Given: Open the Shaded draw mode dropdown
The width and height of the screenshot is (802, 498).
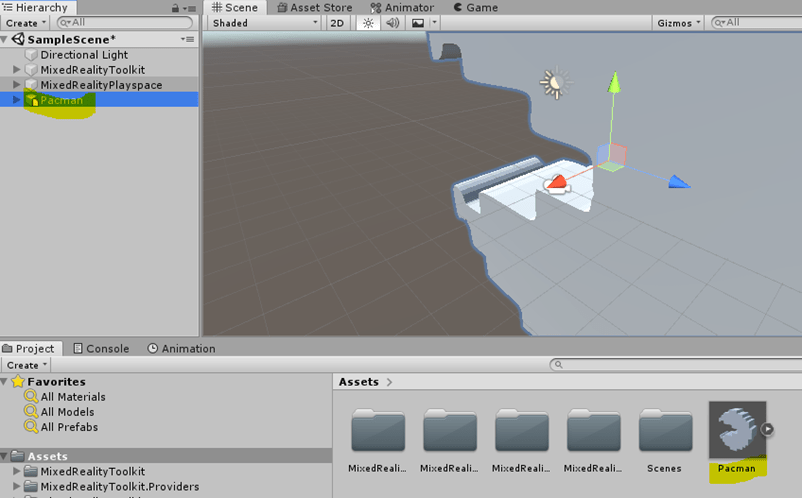Looking at the screenshot, I should pos(264,23).
